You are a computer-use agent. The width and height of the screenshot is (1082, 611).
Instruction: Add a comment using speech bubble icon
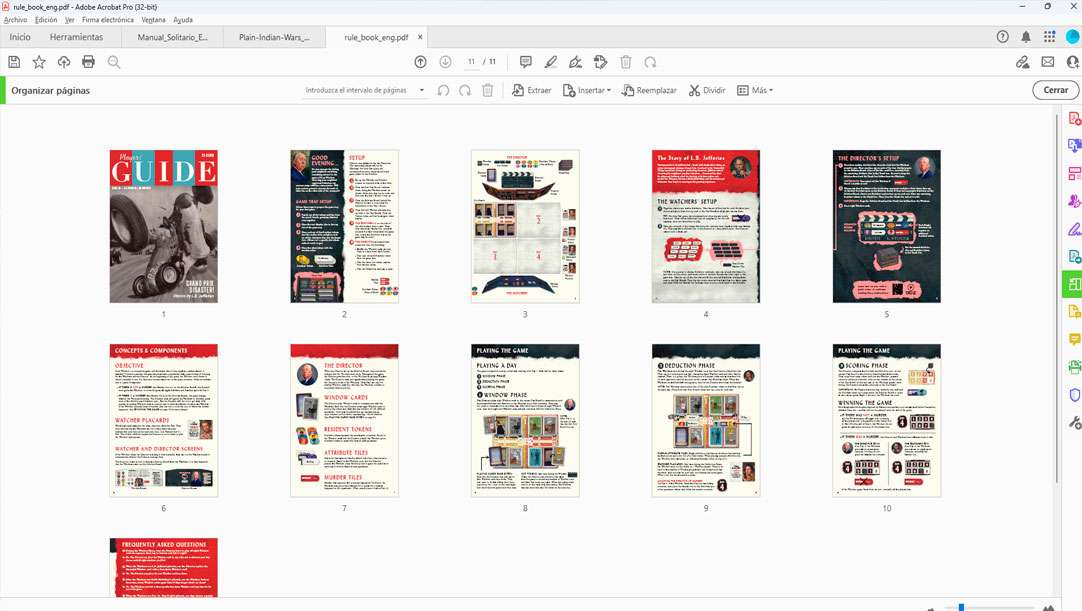[x=526, y=62]
